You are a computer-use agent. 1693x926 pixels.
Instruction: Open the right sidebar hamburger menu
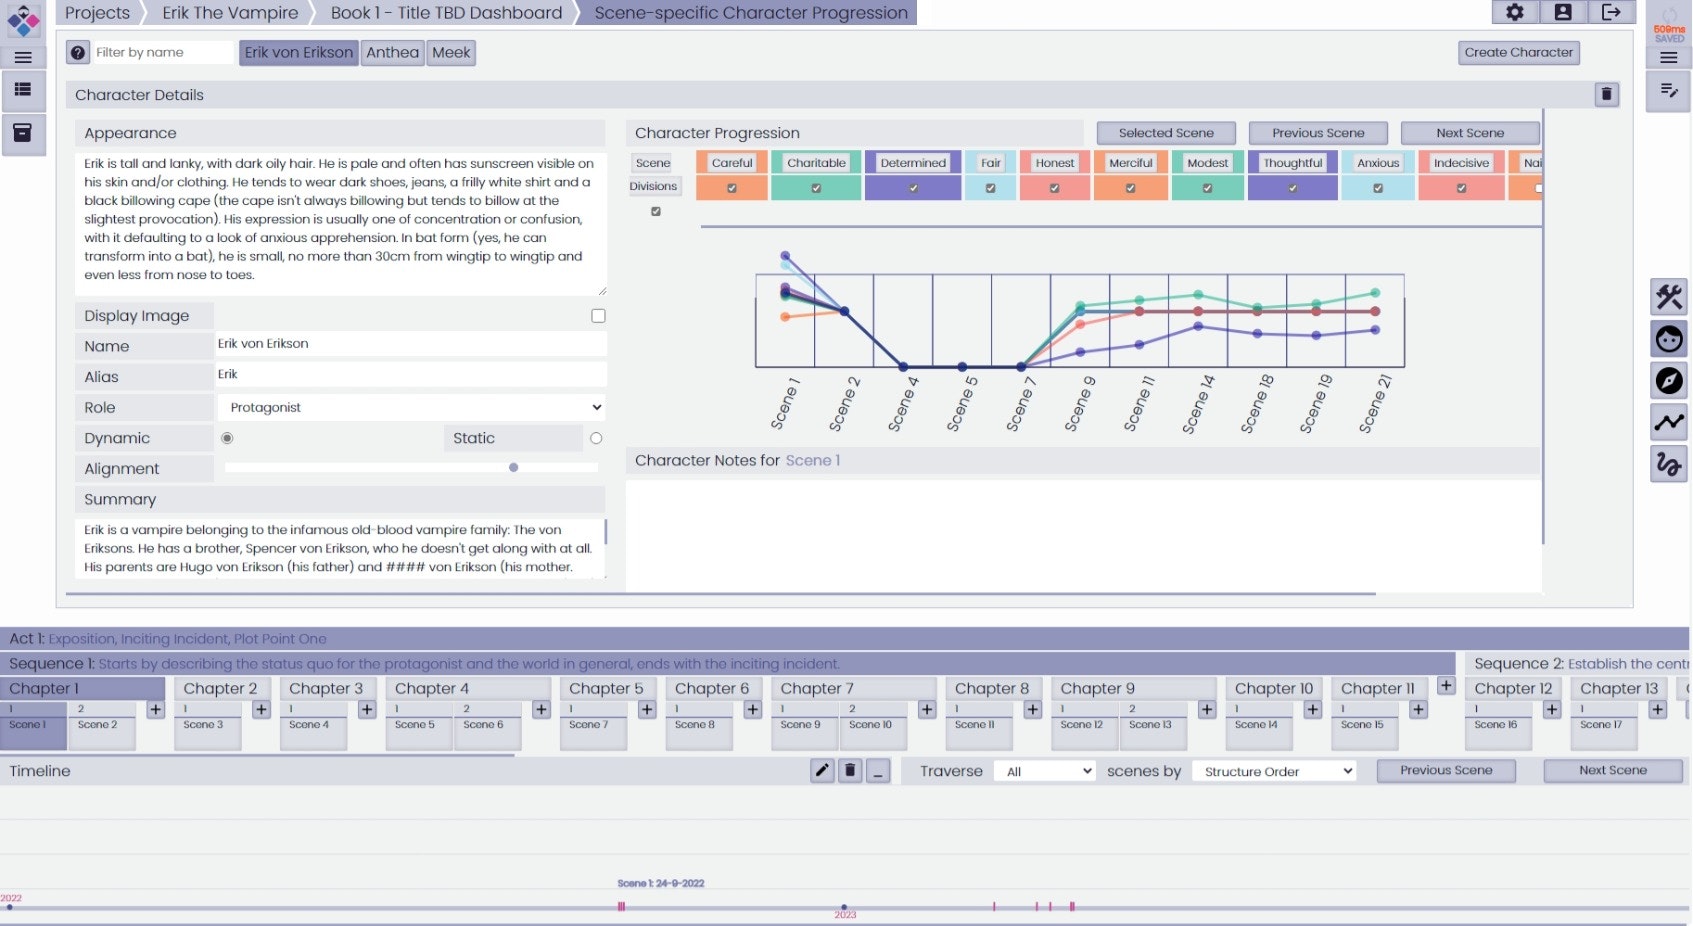coord(1668,58)
